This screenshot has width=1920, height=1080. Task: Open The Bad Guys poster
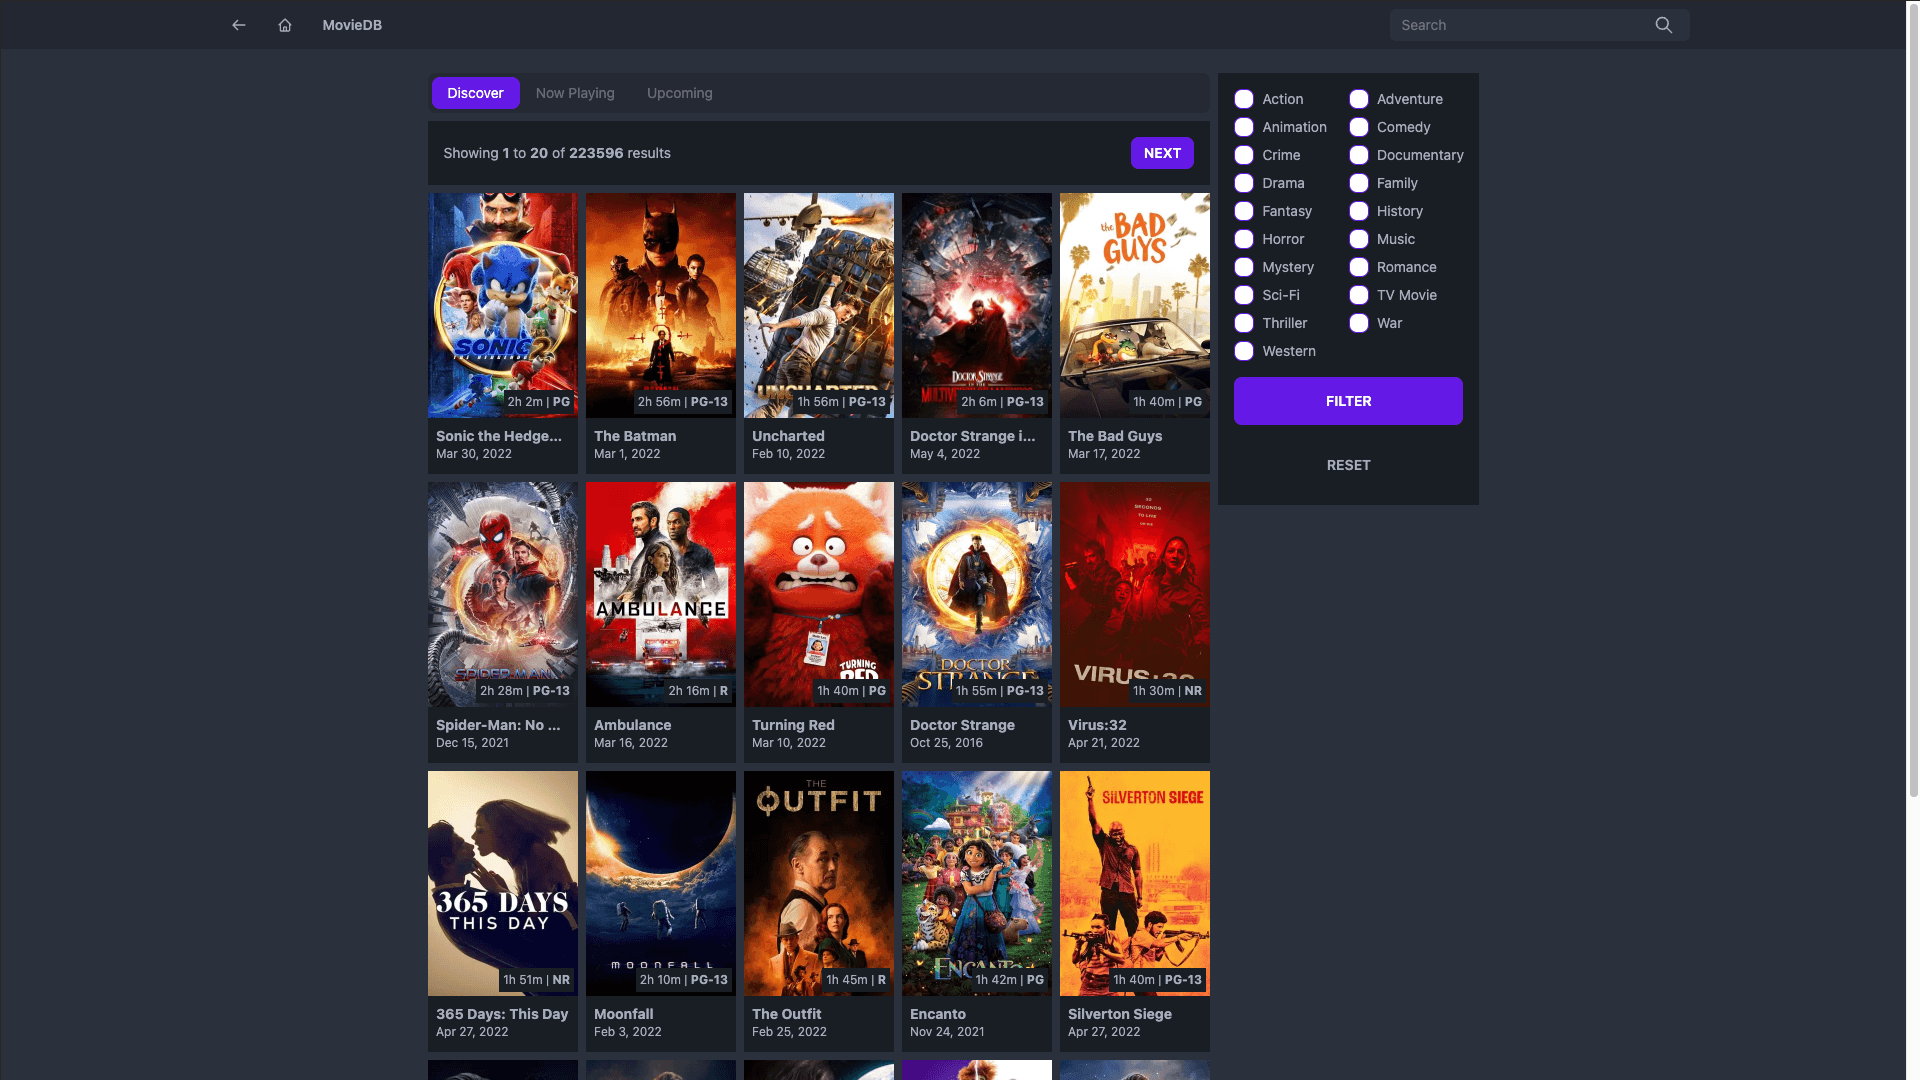point(1135,305)
